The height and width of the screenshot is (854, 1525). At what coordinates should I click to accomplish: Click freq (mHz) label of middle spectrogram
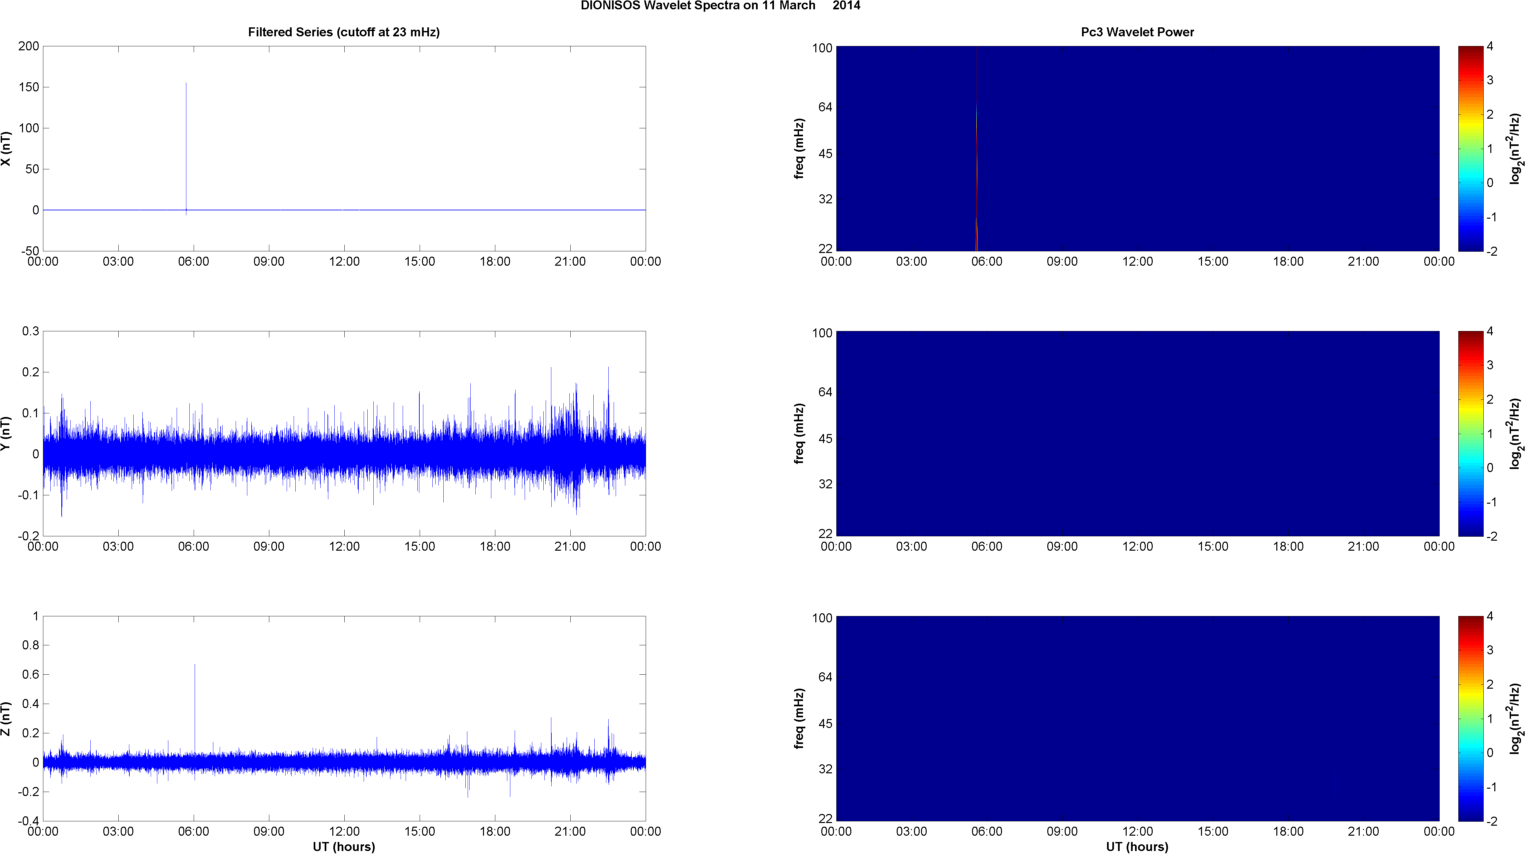(x=800, y=434)
